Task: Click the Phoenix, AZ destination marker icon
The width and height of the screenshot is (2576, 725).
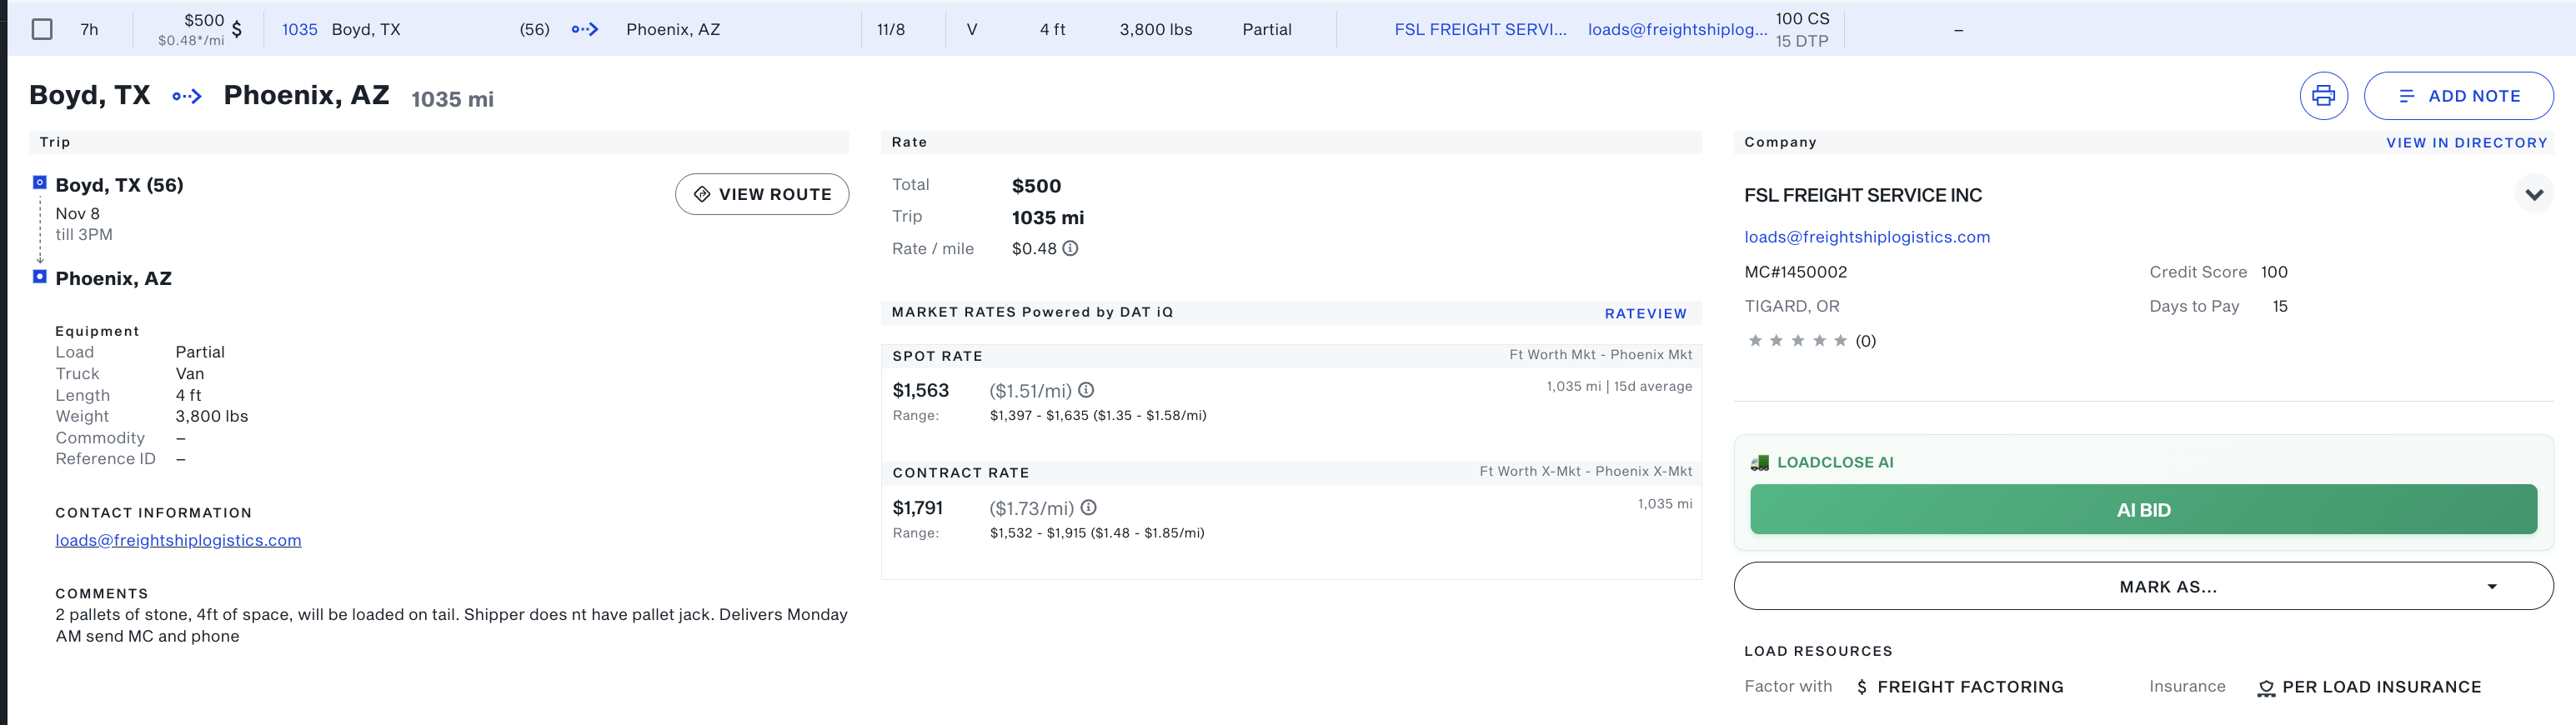Action: pyautogui.click(x=40, y=277)
